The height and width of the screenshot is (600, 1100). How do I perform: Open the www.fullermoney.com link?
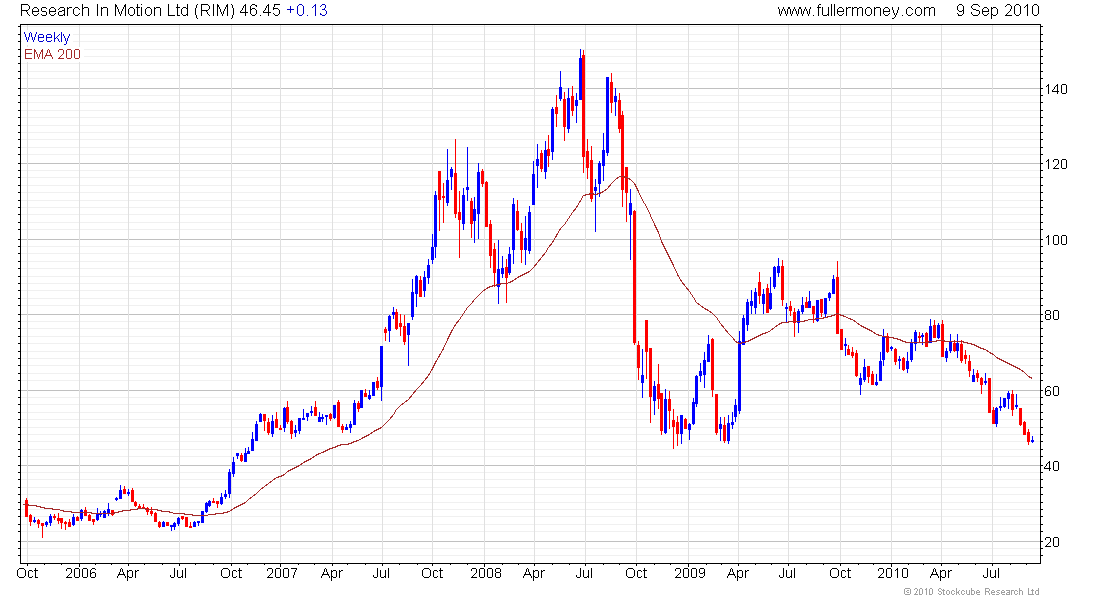(856, 11)
